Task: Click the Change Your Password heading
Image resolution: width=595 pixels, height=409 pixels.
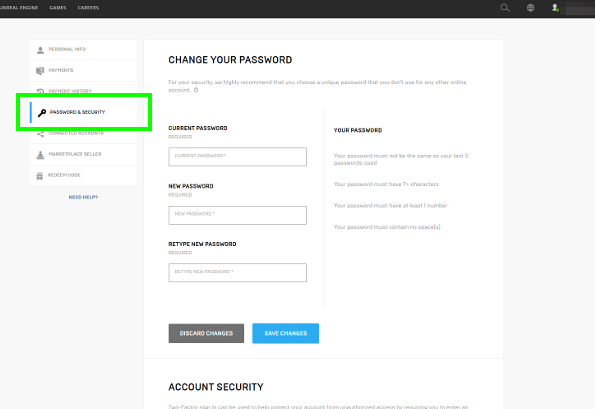Action: click(x=230, y=60)
